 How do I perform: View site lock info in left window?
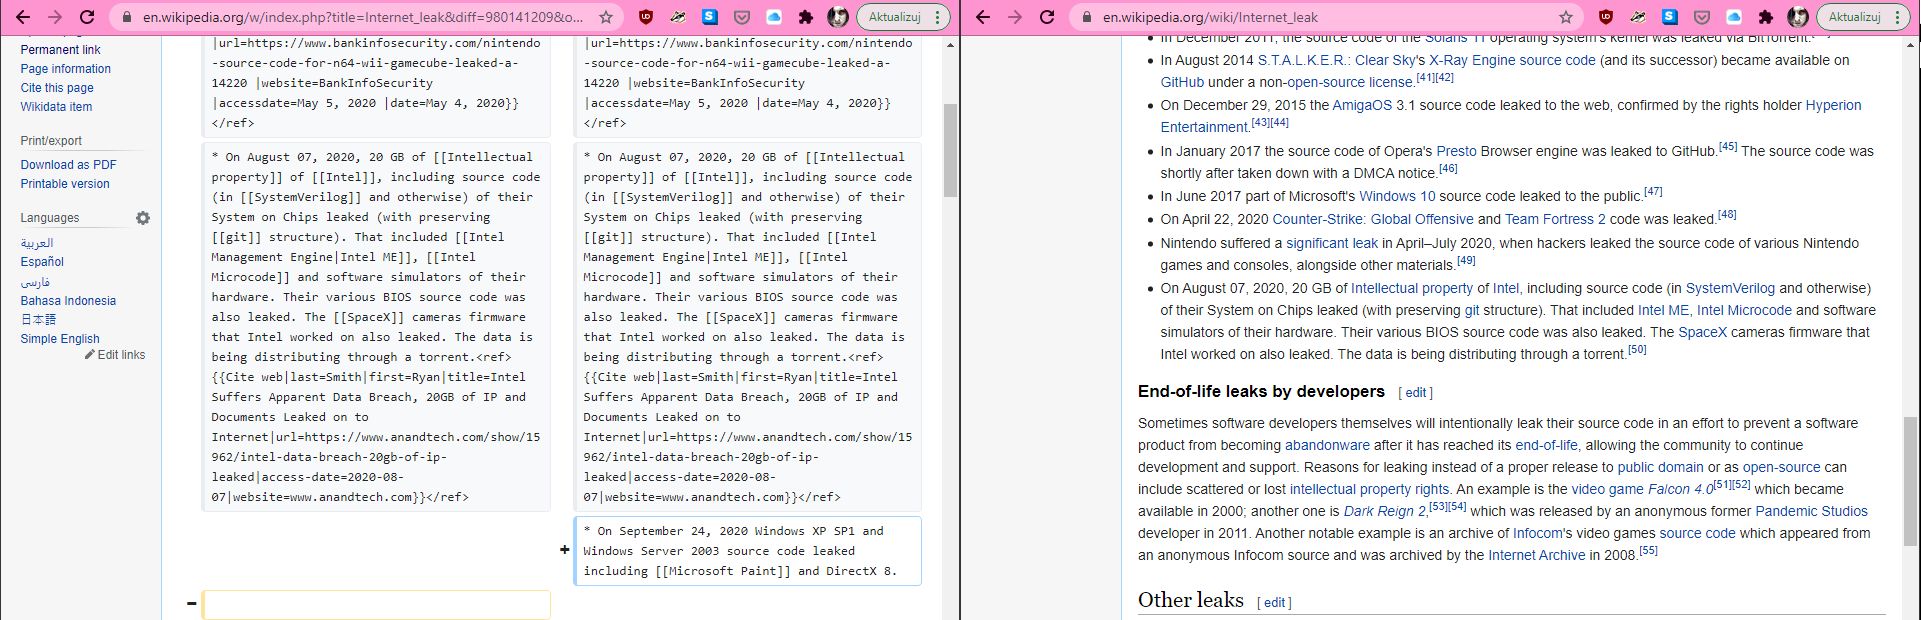click(x=127, y=17)
